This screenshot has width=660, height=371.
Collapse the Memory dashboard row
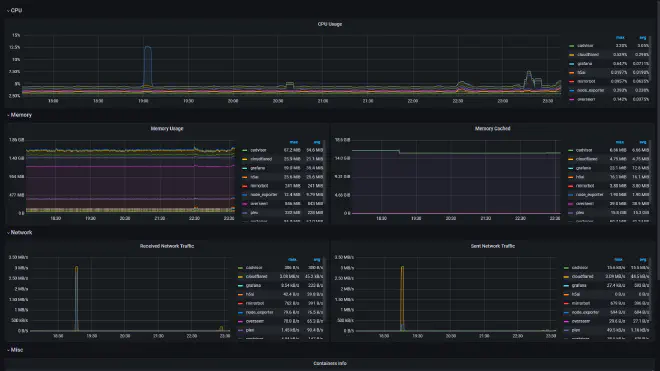[x=19, y=115]
